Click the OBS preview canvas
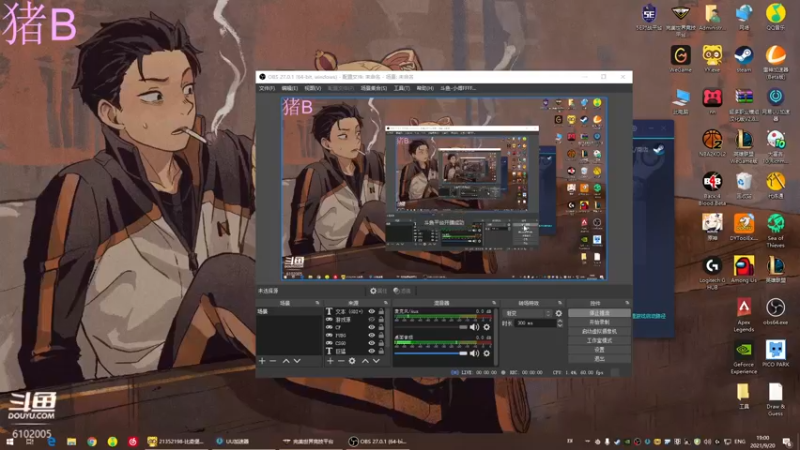The height and width of the screenshot is (450, 800). pos(444,188)
